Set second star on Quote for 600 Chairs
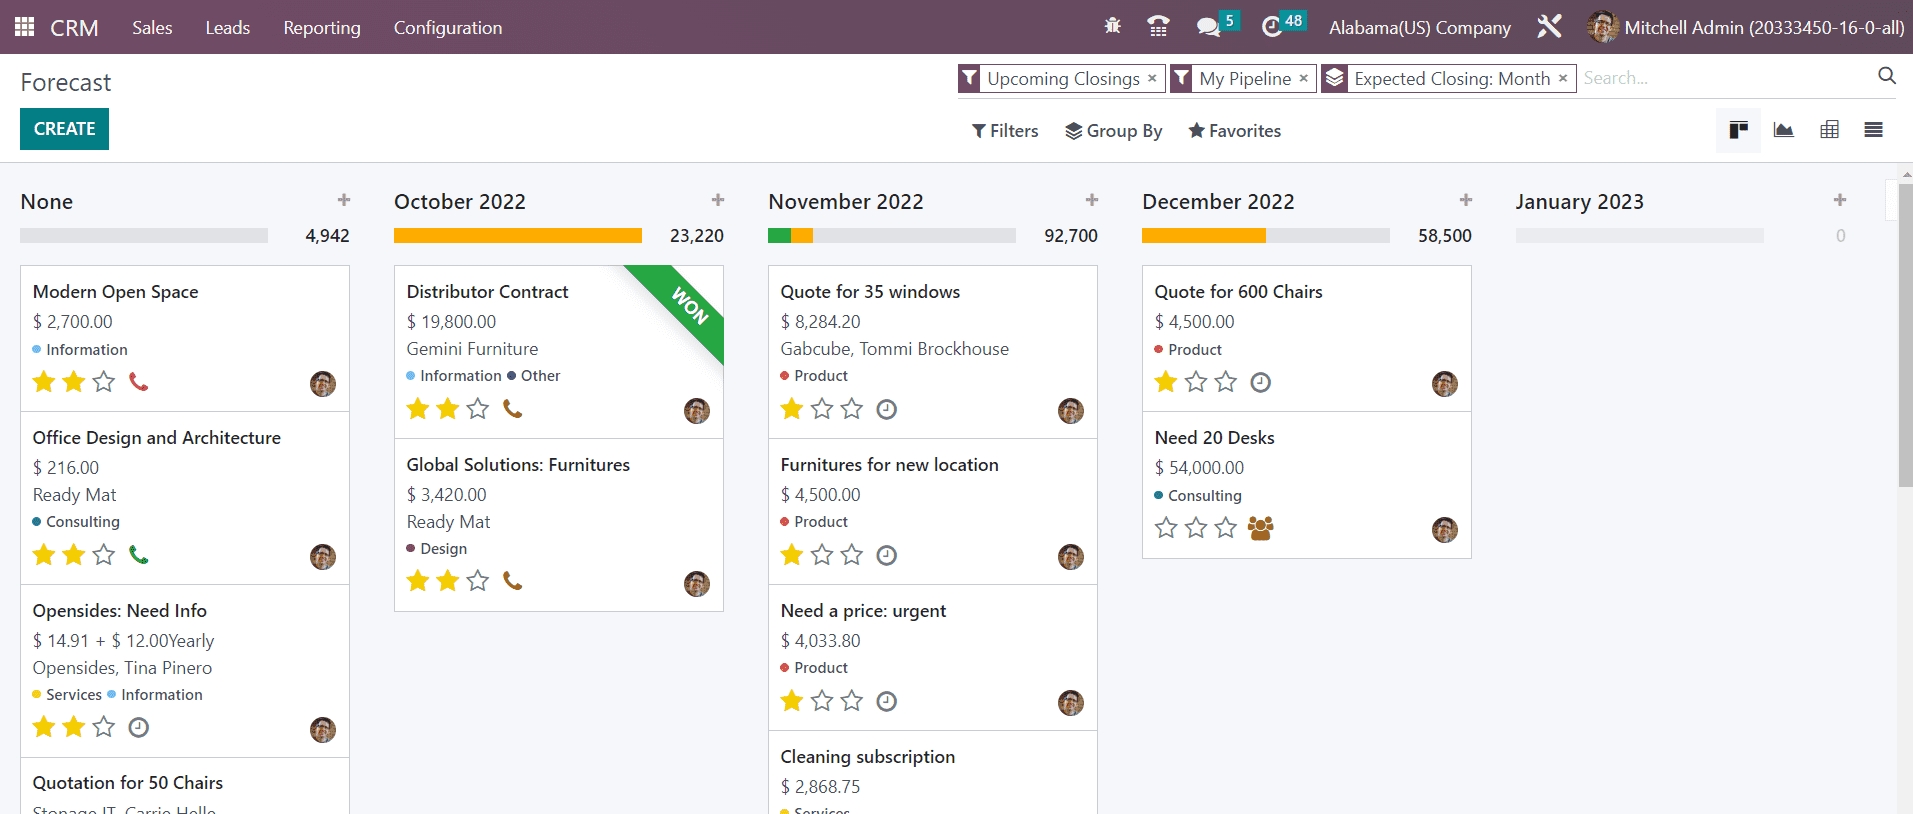 pos(1196,382)
